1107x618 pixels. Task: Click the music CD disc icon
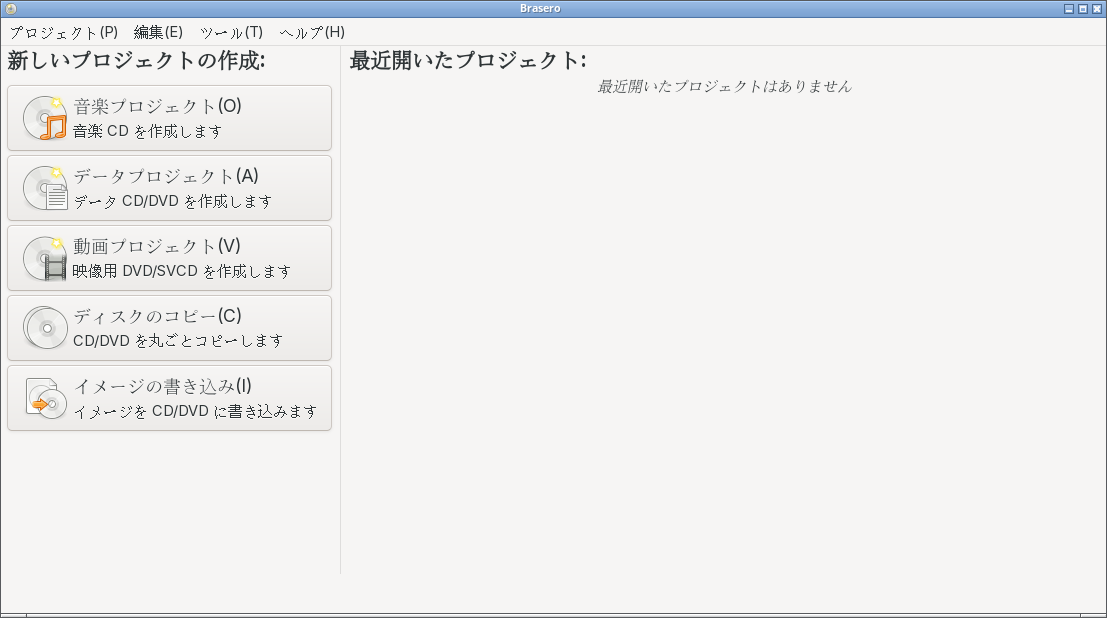click(45, 118)
